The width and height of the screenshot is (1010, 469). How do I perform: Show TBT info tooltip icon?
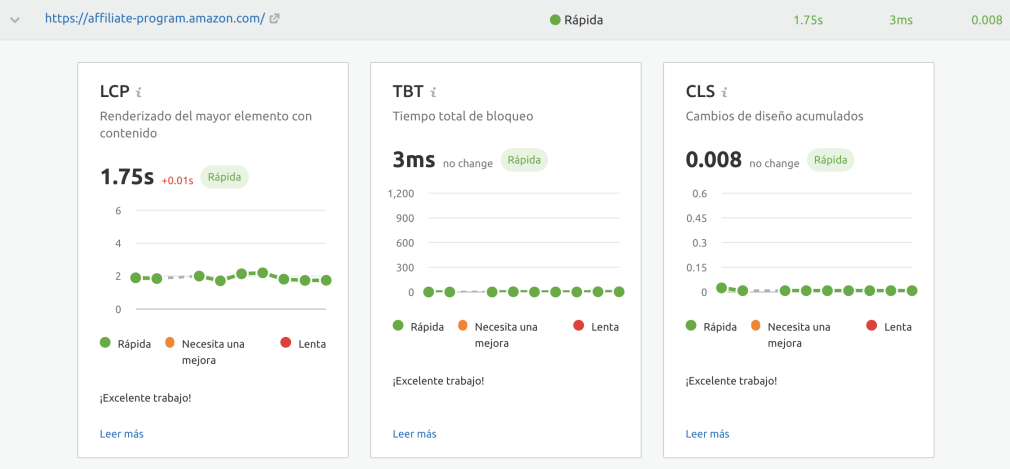[434, 92]
